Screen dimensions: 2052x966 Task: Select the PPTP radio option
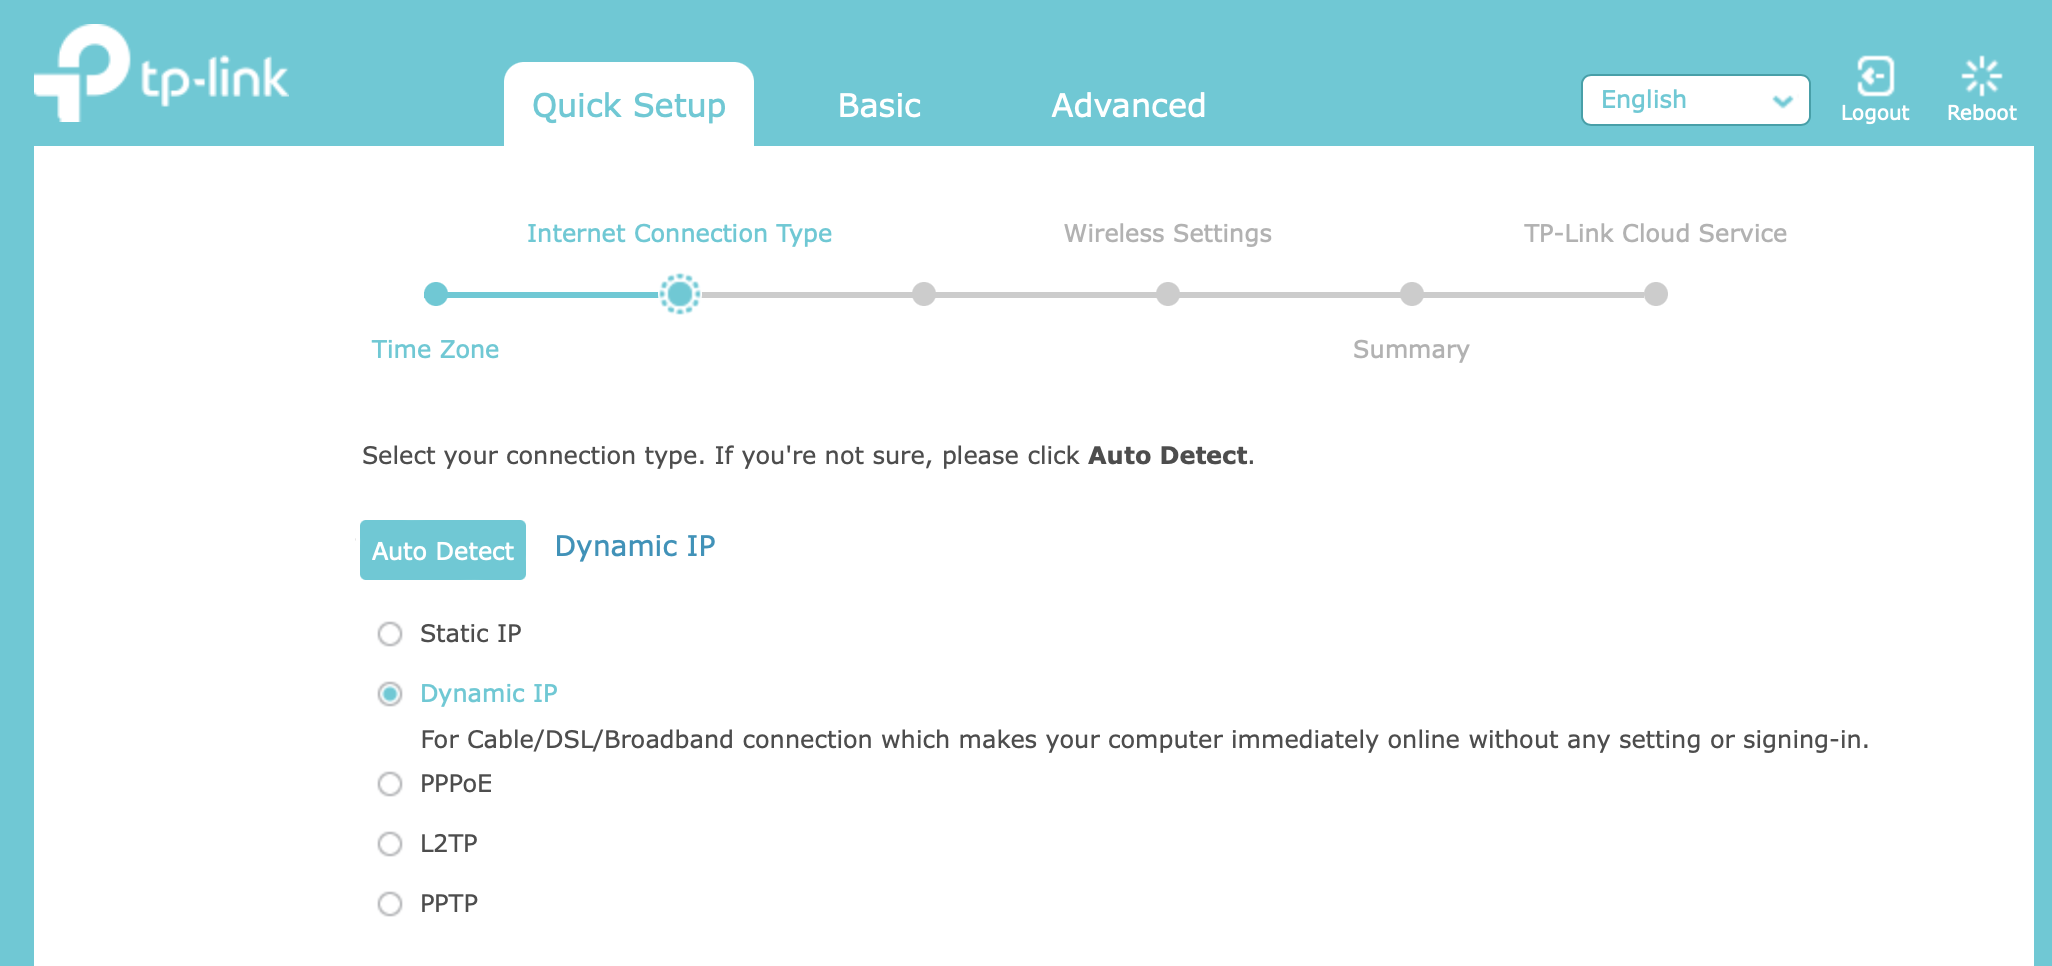click(390, 904)
